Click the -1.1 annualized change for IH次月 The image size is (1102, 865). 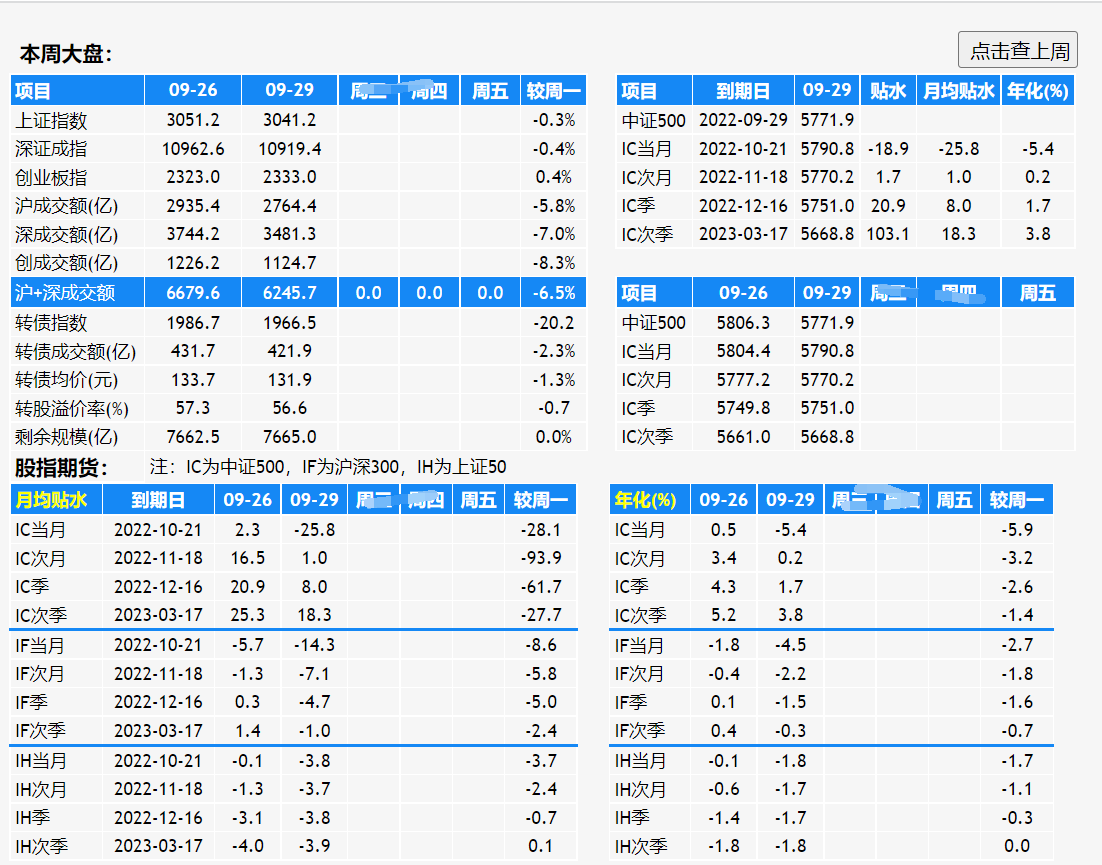point(1017,789)
